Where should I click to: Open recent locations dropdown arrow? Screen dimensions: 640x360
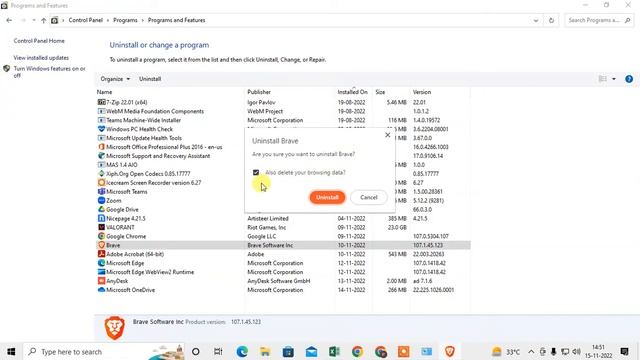34,20
